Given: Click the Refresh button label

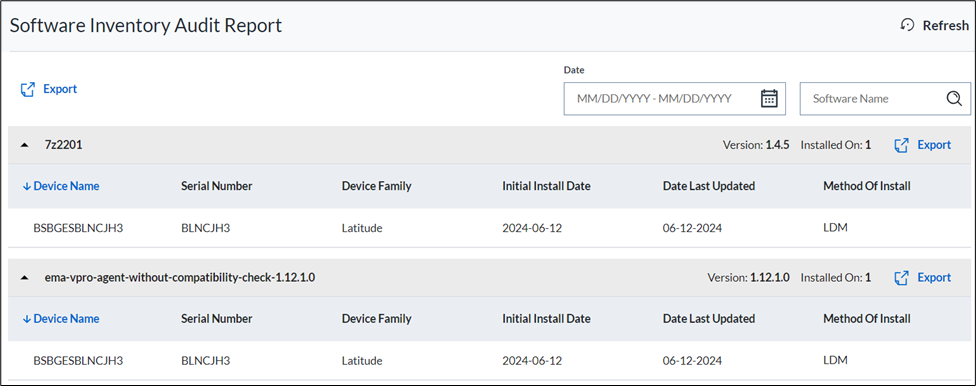Looking at the screenshot, I should pyautogui.click(x=946, y=26).
